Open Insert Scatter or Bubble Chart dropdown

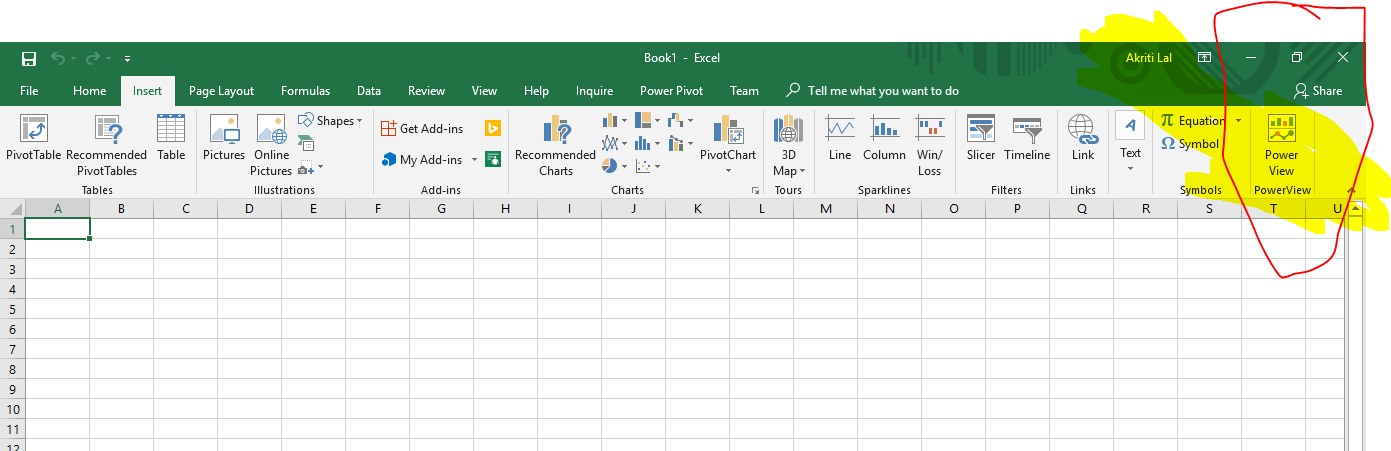(x=648, y=167)
